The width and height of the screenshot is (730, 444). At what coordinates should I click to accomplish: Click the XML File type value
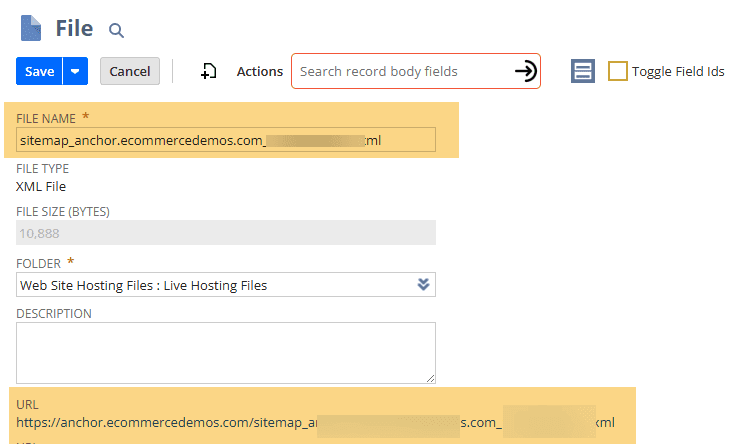coord(41,187)
